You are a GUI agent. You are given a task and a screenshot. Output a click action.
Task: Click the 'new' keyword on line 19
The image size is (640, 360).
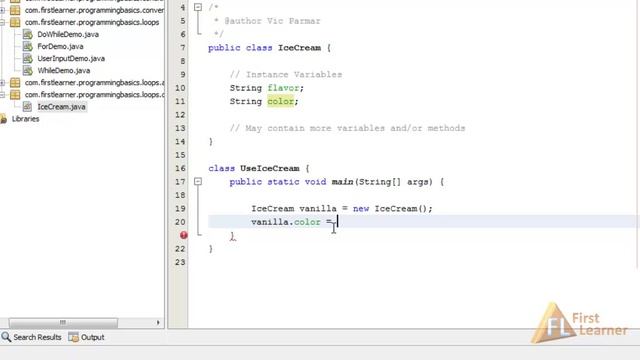pyautogui.click(x=361, y=209)
